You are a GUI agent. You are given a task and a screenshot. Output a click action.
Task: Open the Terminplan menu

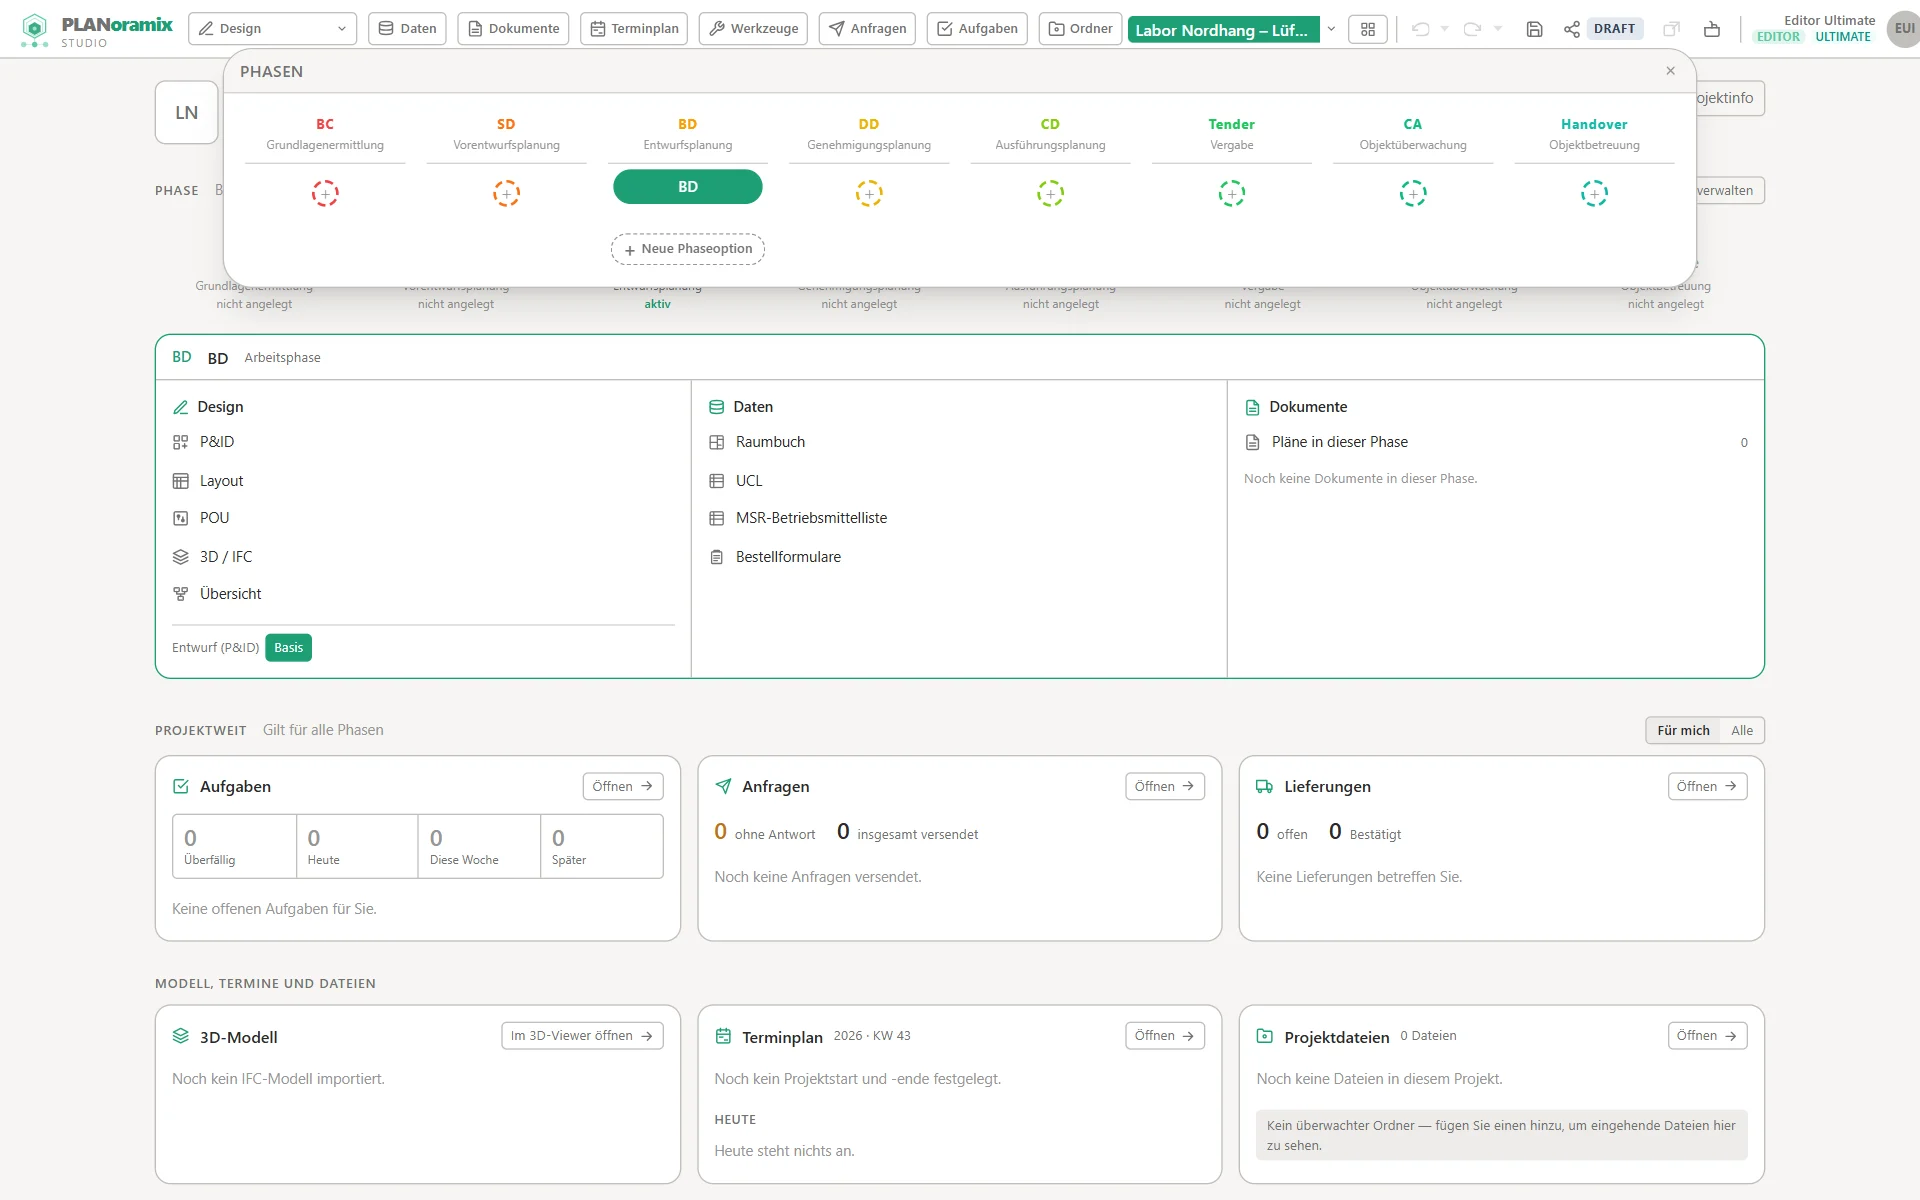pos(634,29)
